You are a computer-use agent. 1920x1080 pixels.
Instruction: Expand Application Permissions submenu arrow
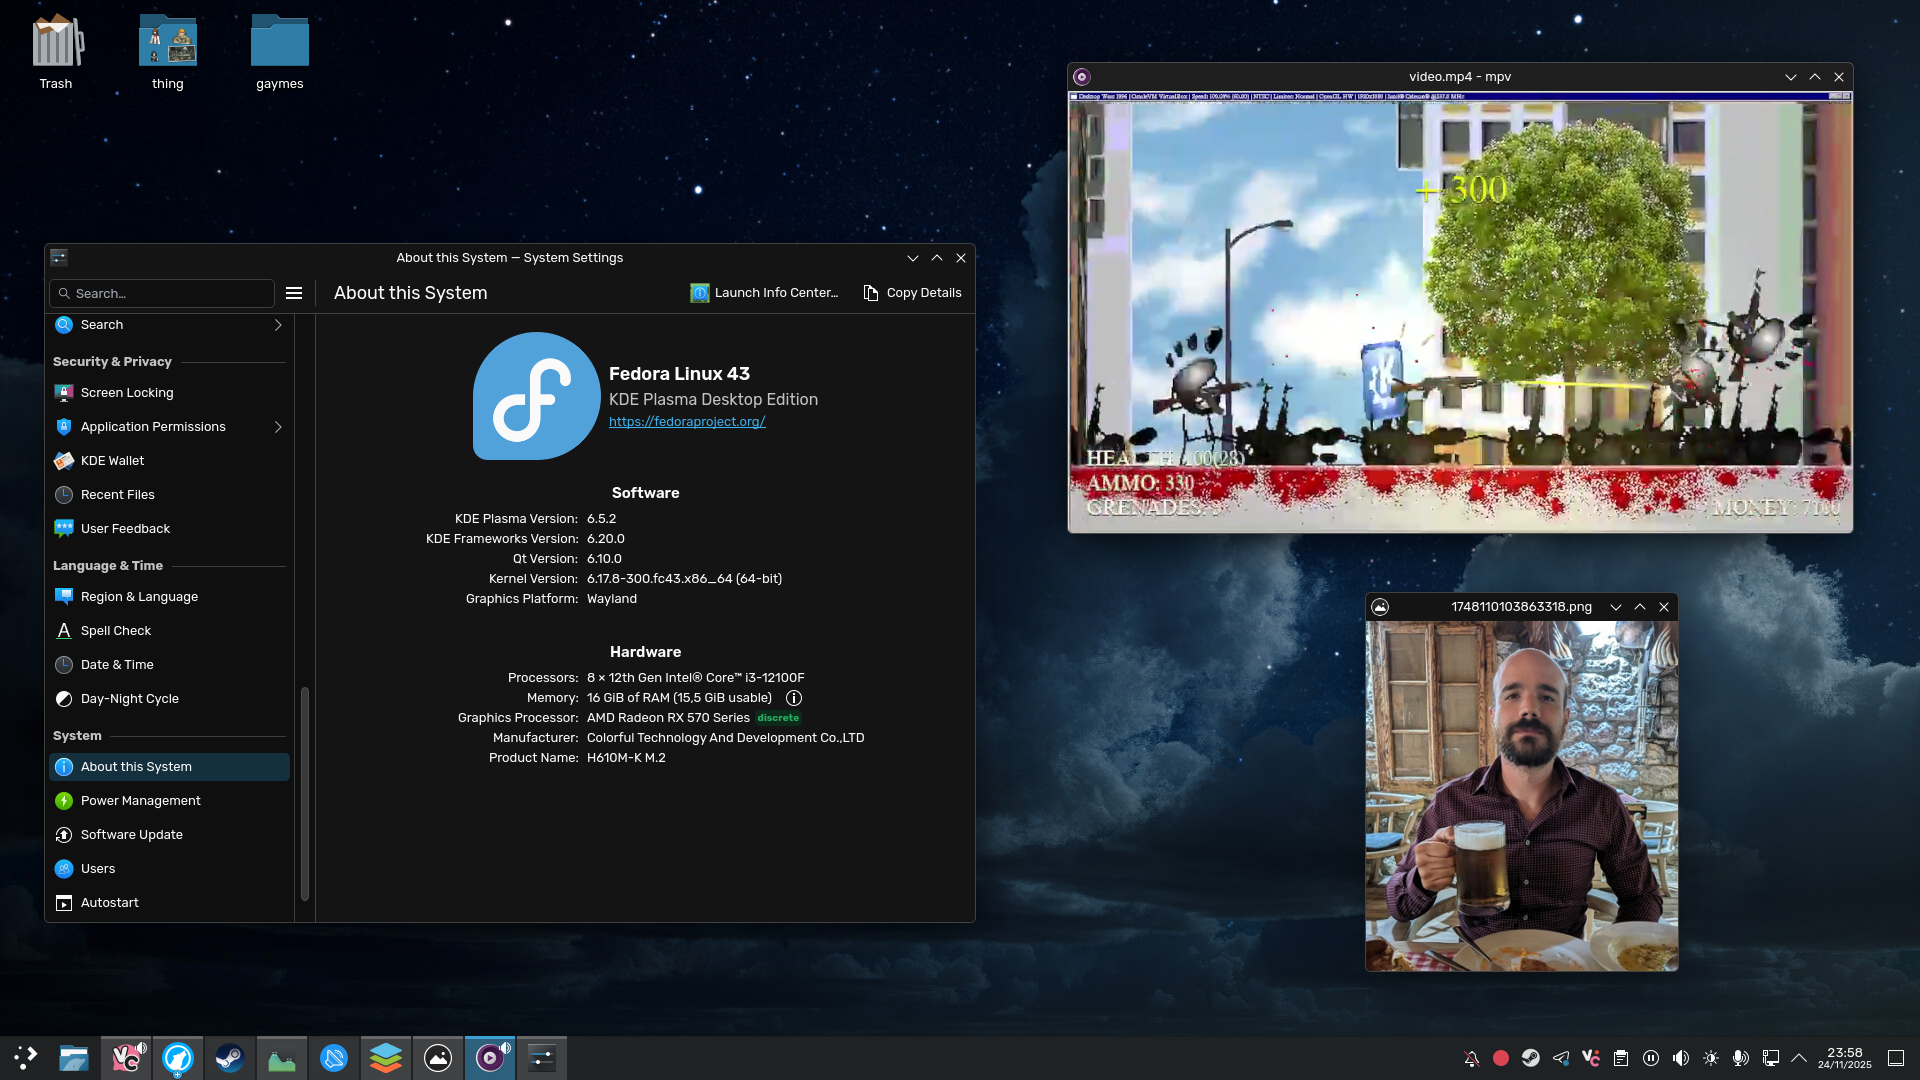click(278, 427)
